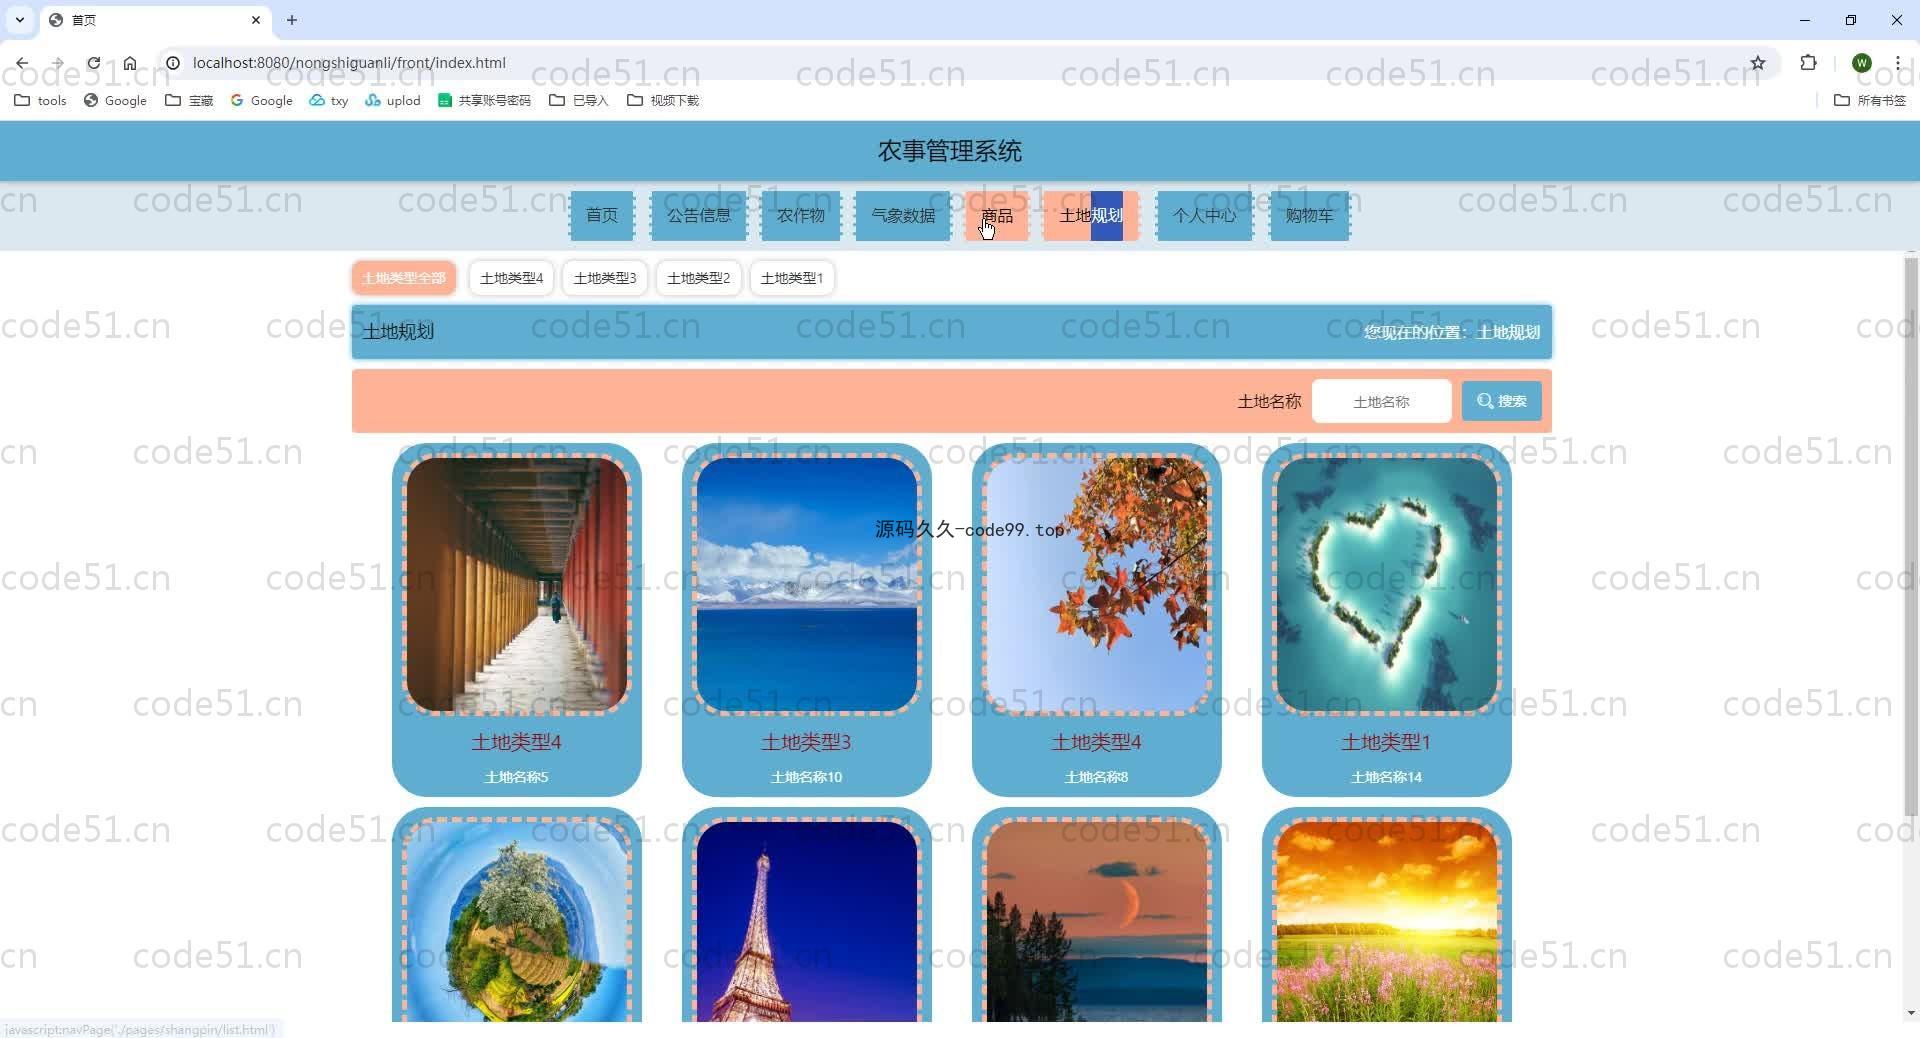Viewport: 1920px width, 1038px height.
Task: Open corridor image for 土地名称5
Action: pos(517,584)
